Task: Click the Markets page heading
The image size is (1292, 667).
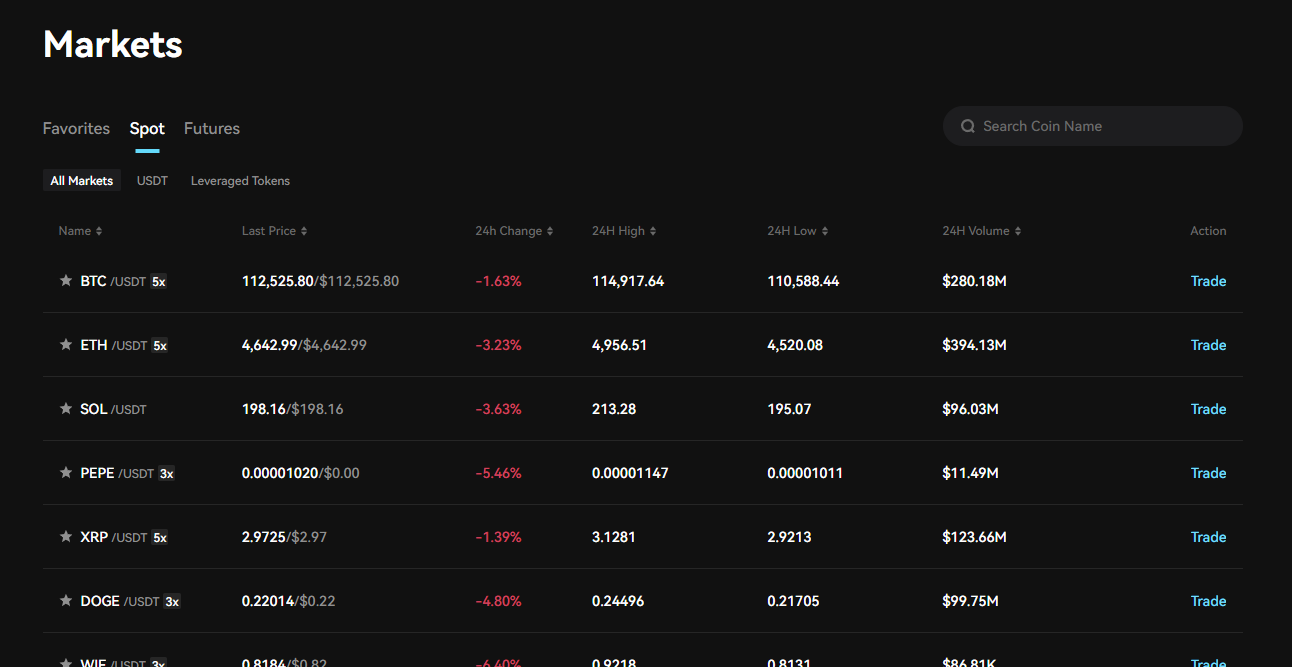Action: (113, 44)
